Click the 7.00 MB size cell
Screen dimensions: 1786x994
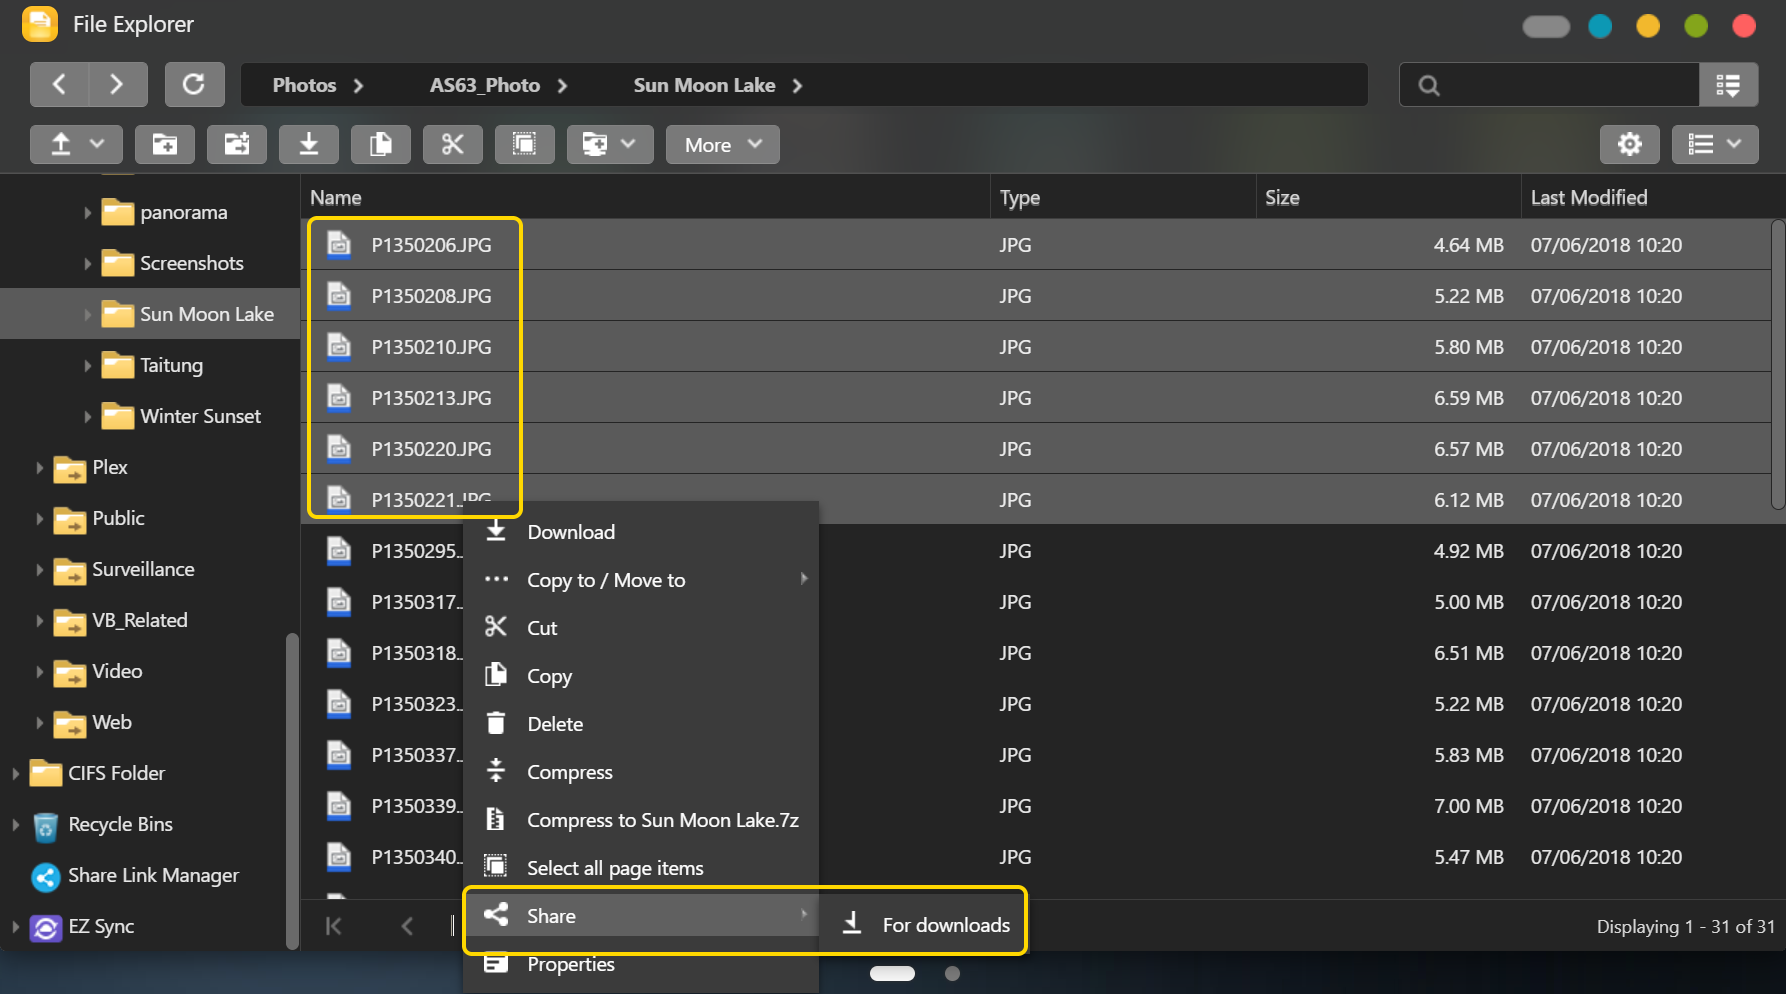tap(1468, 806)
